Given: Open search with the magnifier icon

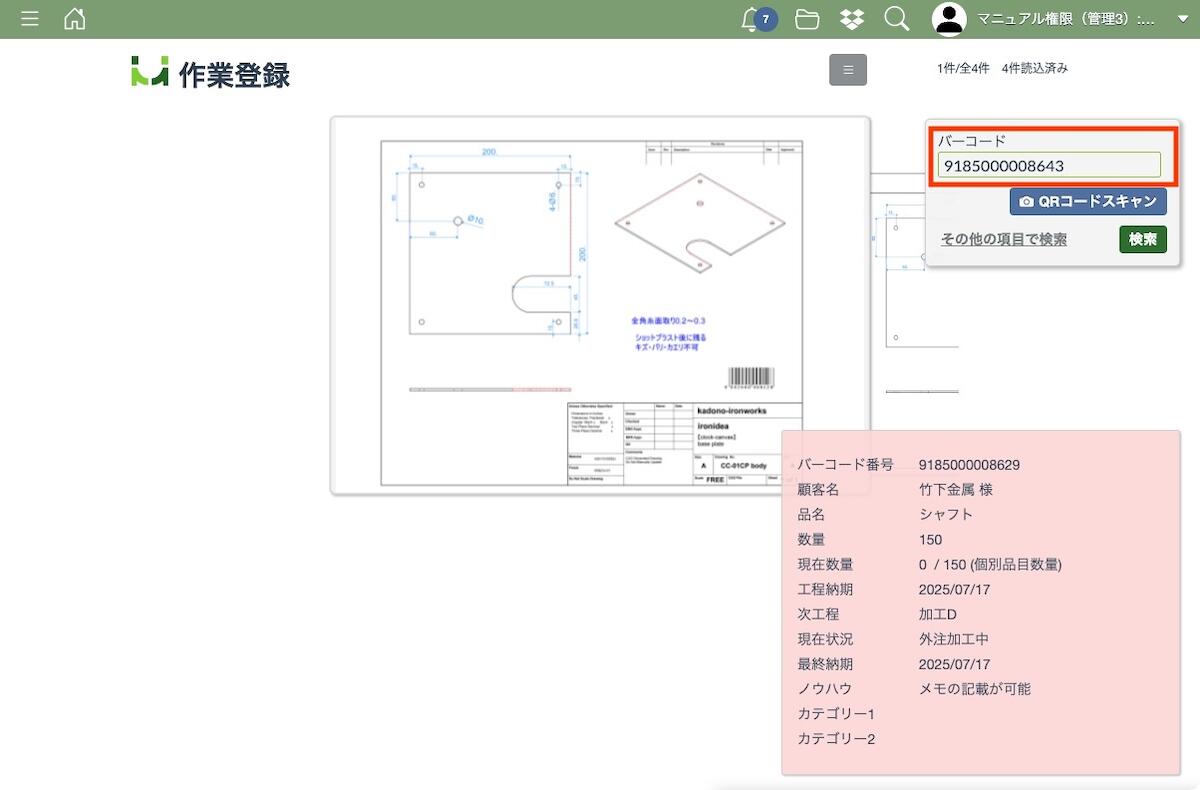Looking at the screenshot, I should coord(896,19).
